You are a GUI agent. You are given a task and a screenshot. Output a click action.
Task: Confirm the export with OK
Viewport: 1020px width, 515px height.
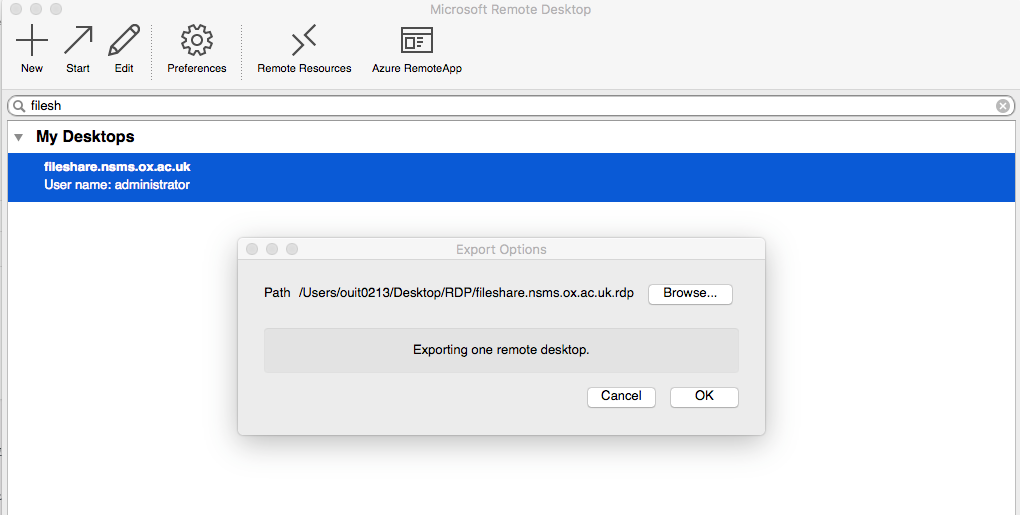click(x=704, y=396)
